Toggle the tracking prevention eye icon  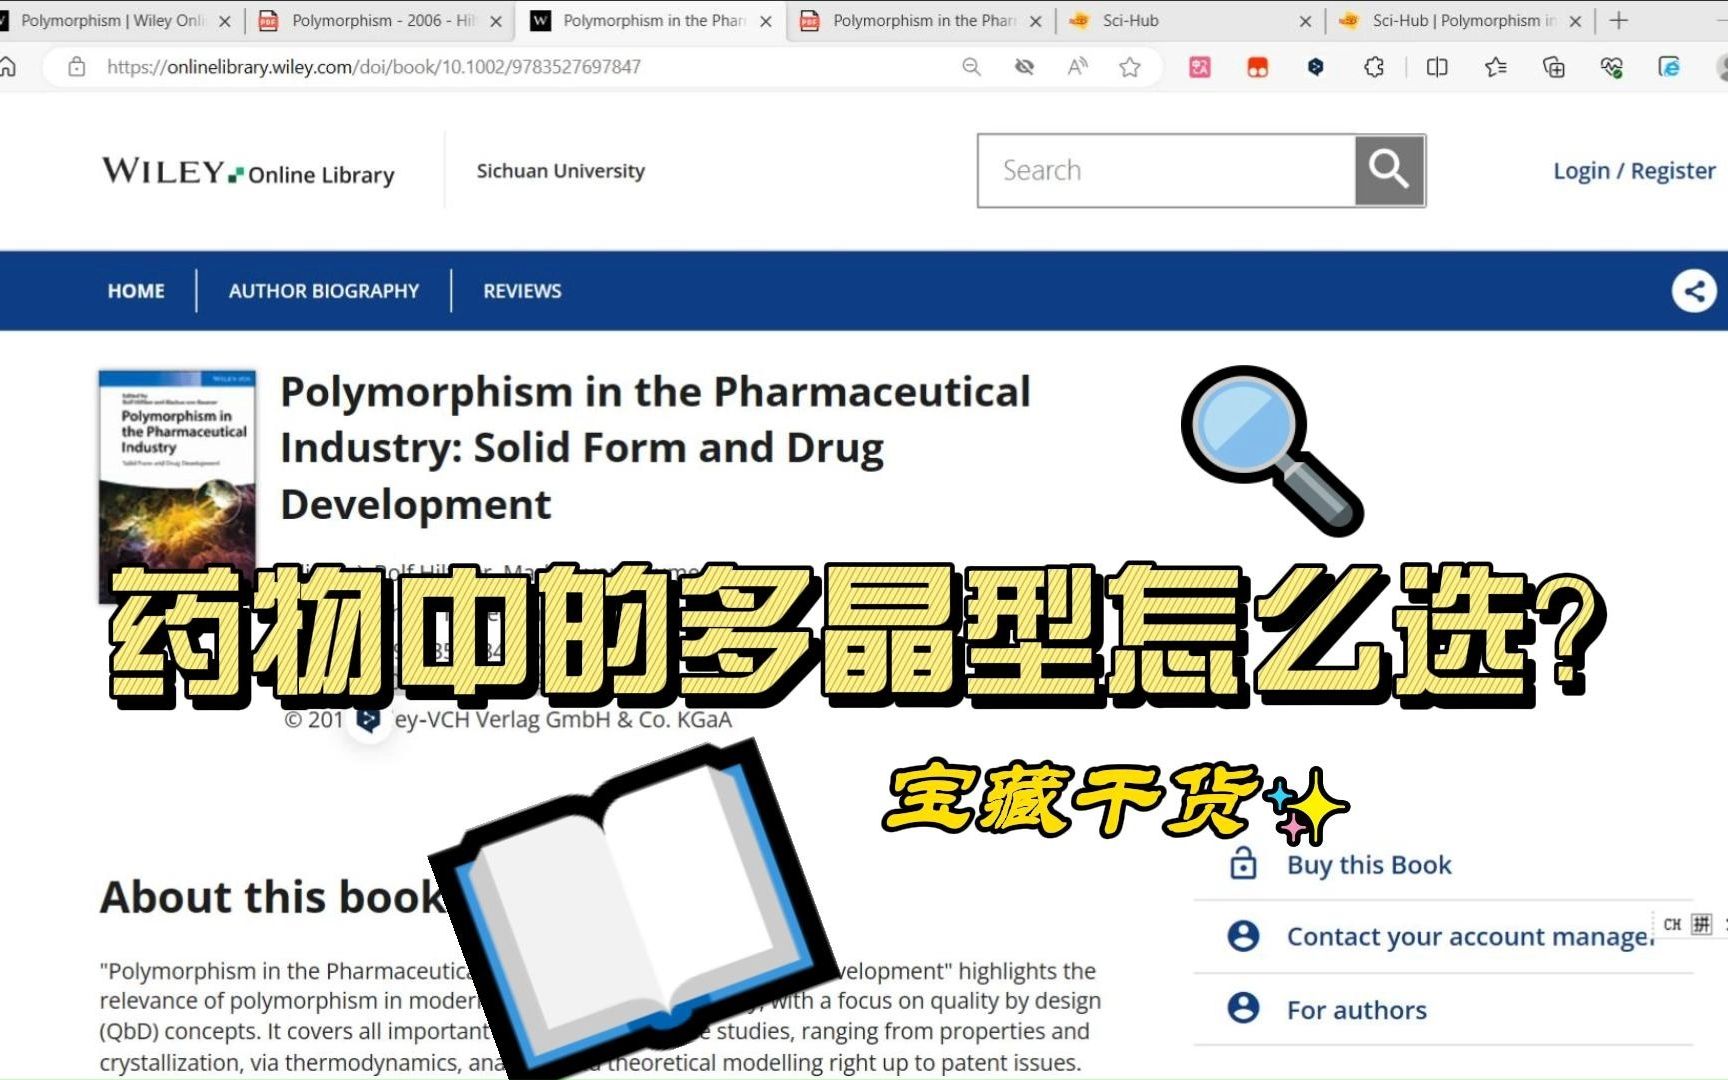pos(1024,67)
